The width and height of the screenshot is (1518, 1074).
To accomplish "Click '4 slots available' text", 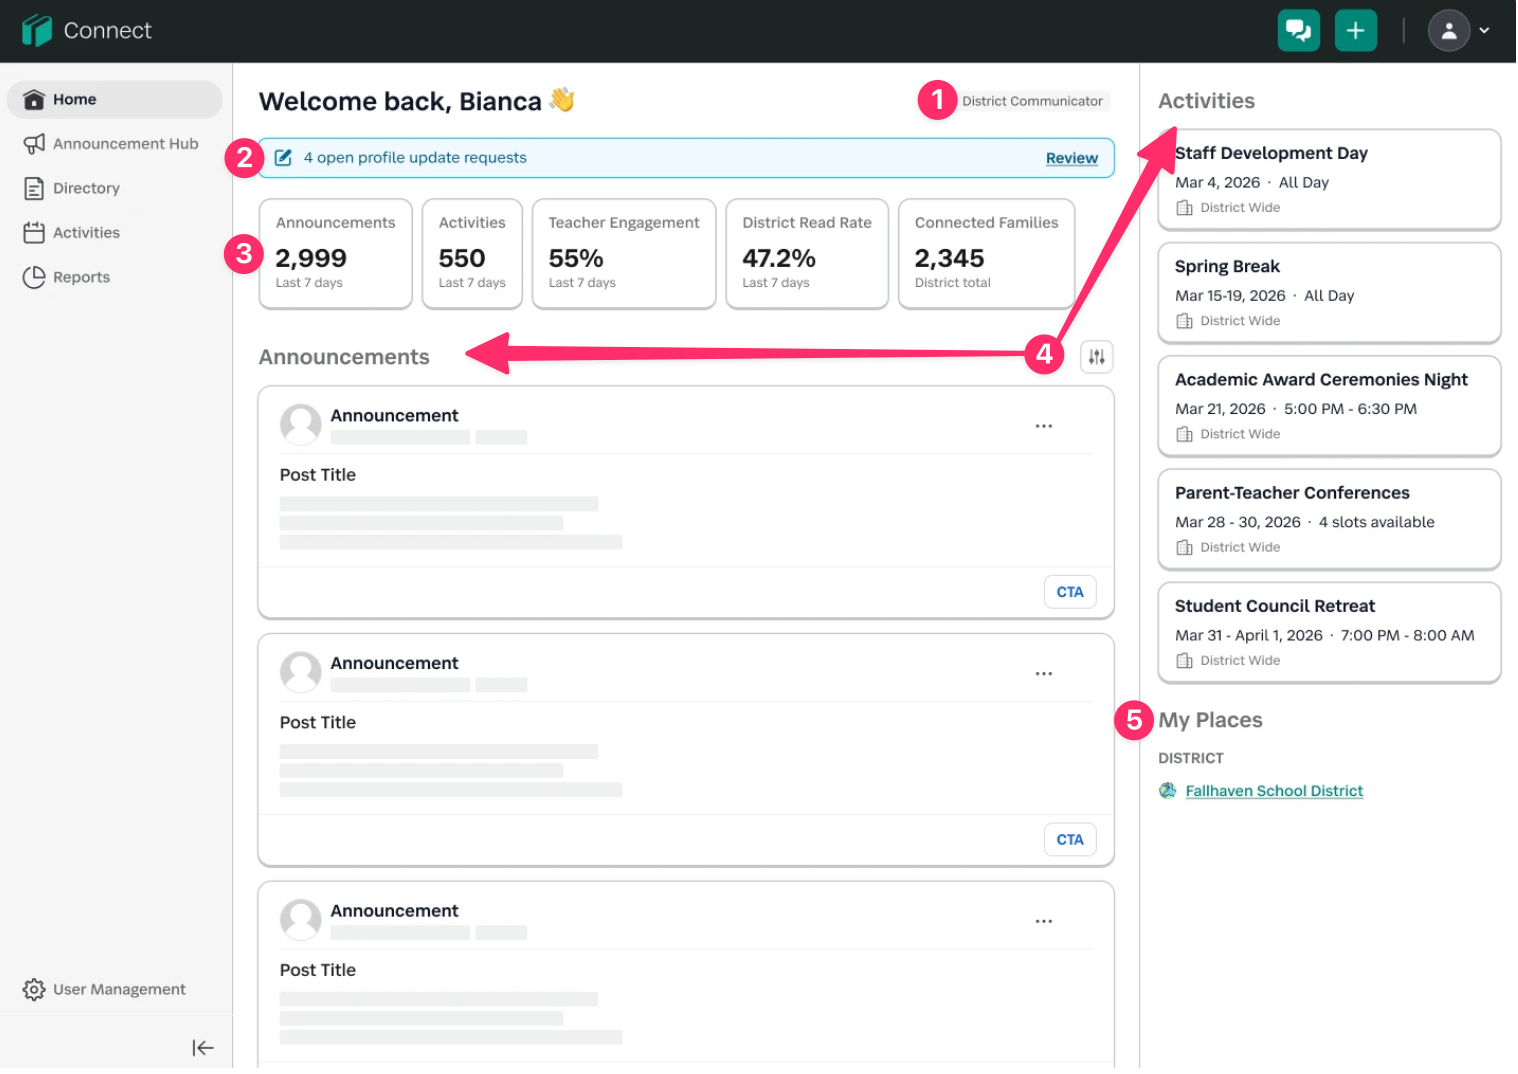I will pos(1377,523).
